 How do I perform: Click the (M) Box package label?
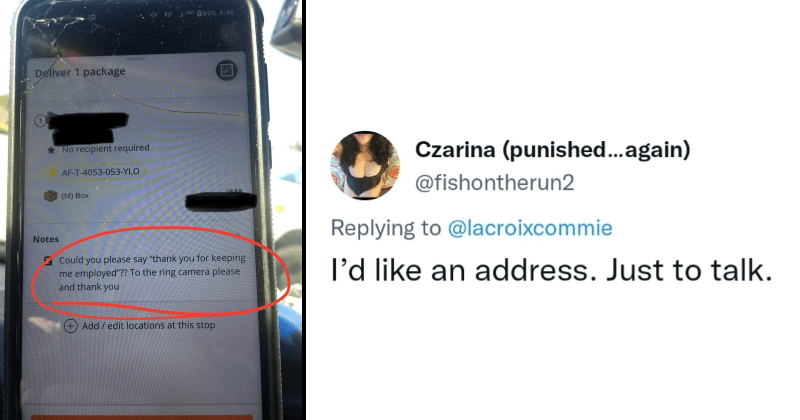(x=75, y=195)
